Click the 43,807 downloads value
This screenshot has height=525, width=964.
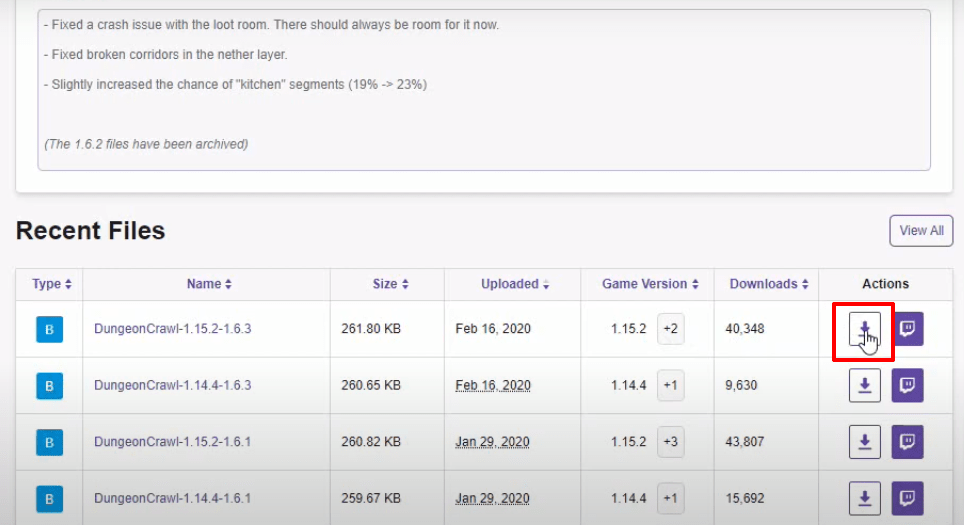pyautogui.click(x=745, y=442)
